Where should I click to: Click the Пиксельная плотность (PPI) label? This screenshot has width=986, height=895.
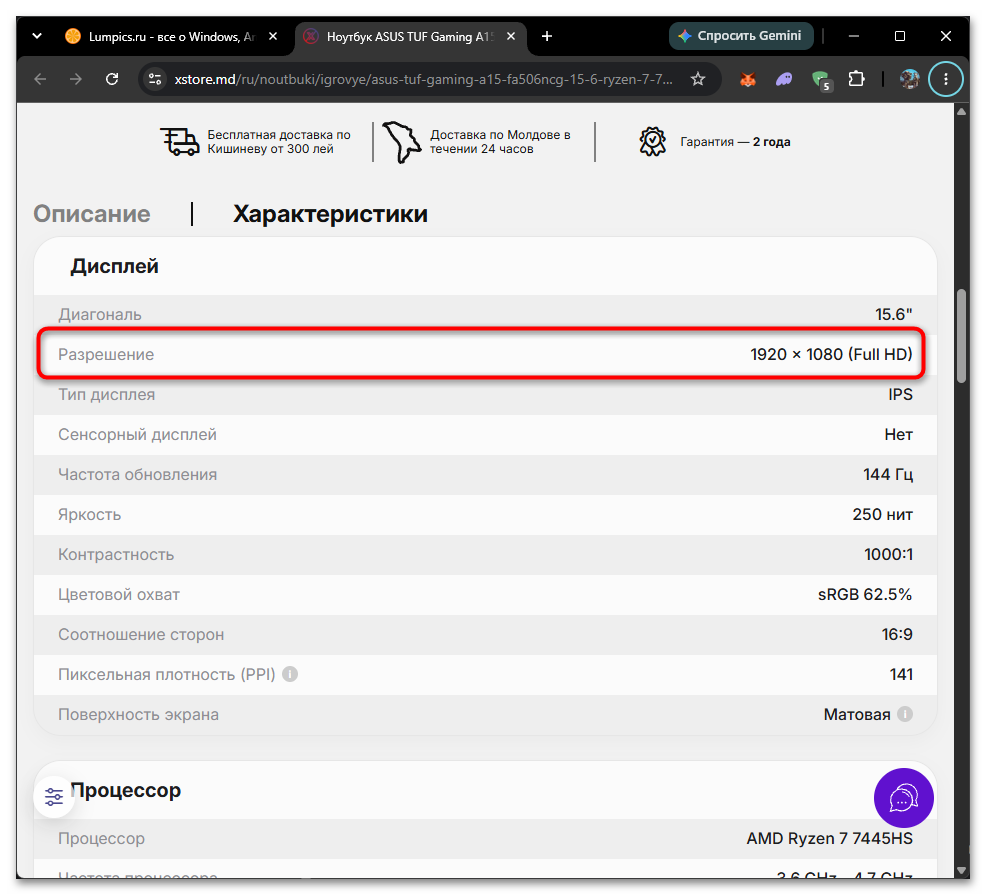167,674
